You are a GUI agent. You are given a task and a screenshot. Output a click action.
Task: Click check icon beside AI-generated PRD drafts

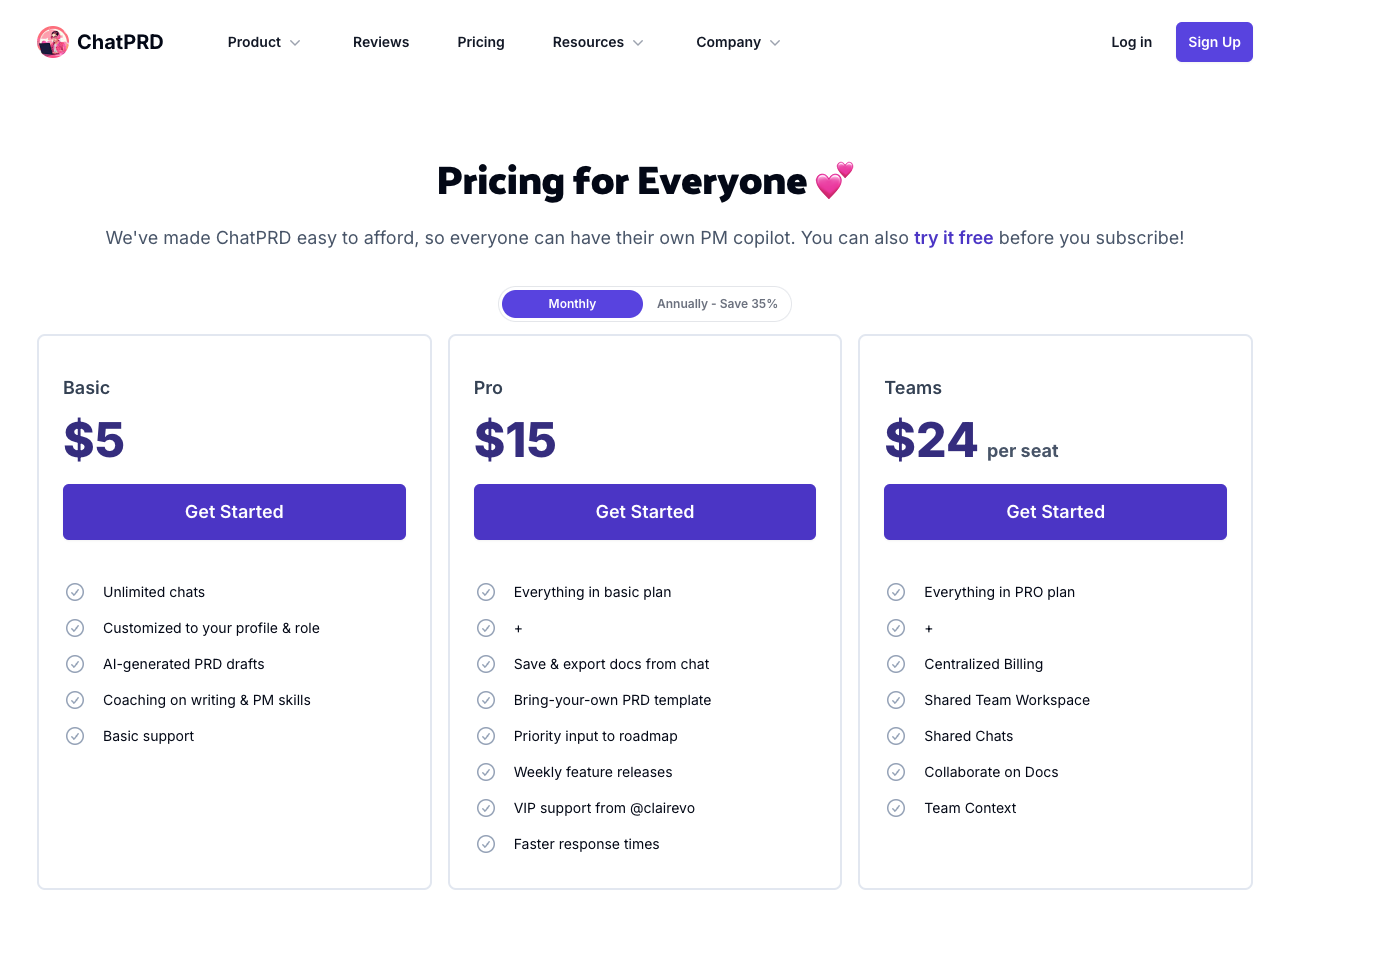(x=75, y=664)
